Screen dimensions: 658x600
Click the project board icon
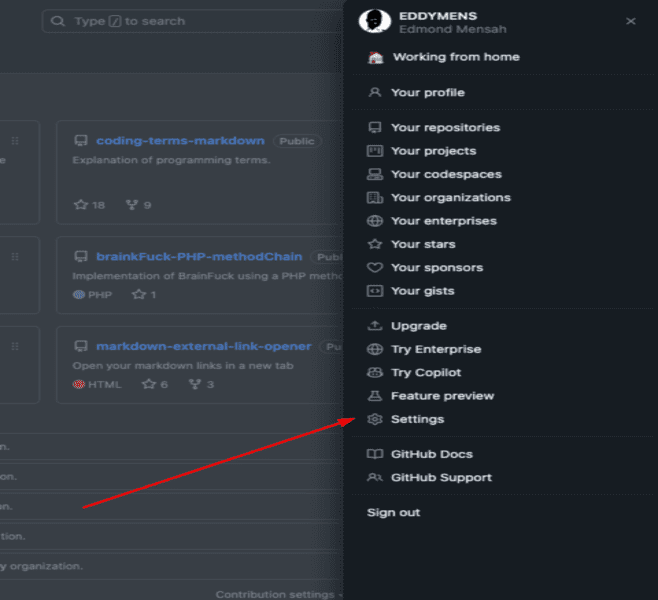click(x=375, y=151)
